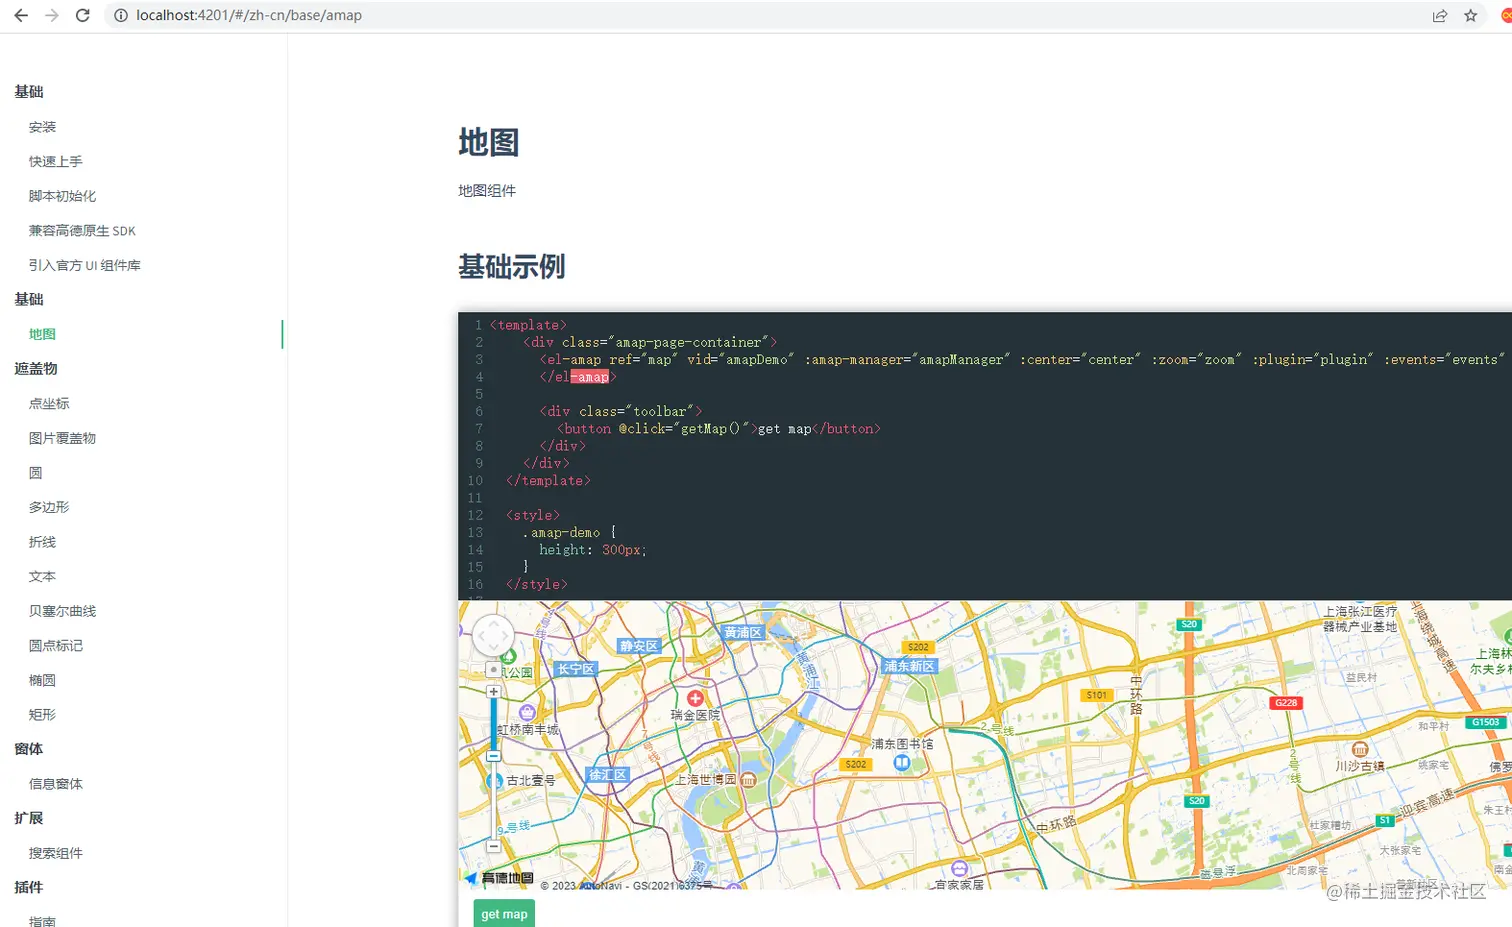Screen dimensions: 1512x927
Task: Click the zoom-in plus button on the map
Action: pos(495,691)
